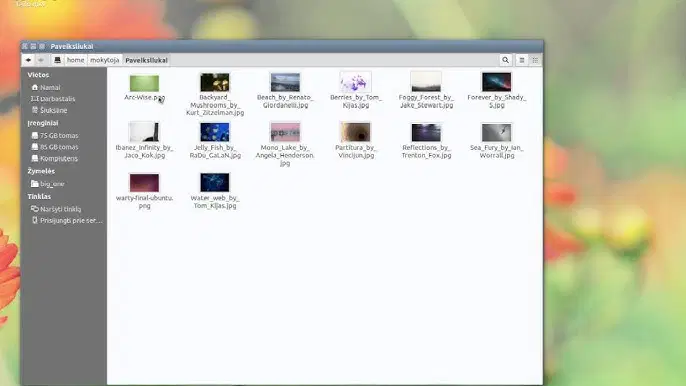Click the forward arrow navigation button
The height and width of the screenshot is (386, 686).
point(41,60)
